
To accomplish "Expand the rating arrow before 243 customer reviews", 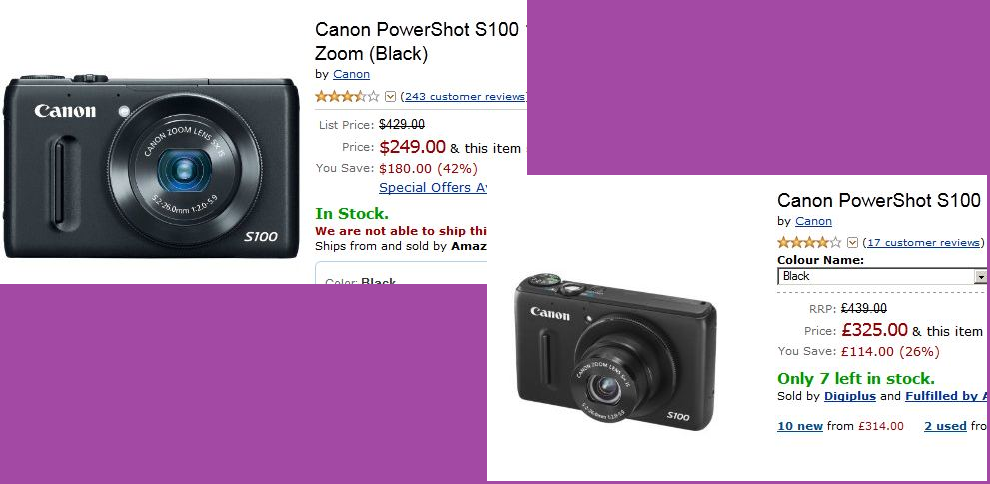I will click(390, 97).
